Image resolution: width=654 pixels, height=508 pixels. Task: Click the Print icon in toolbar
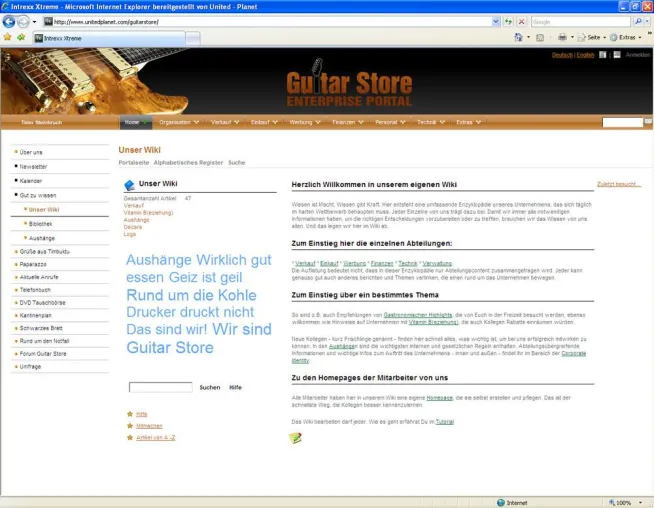coord(562,38)
